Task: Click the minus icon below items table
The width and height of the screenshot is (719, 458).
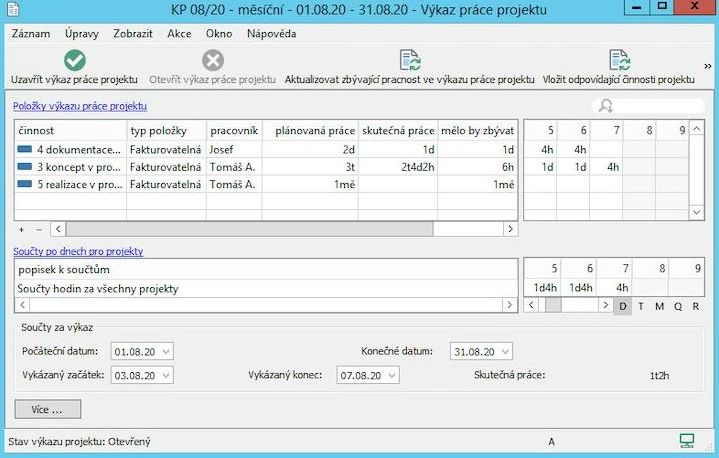Action: (39, 229)
